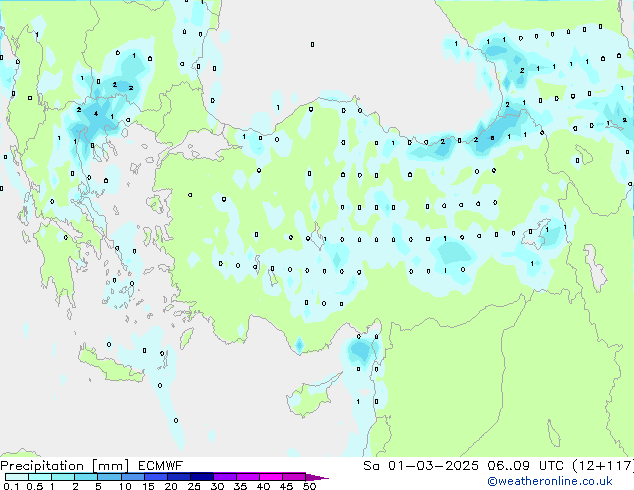Click the legend label '30'
This screenshot has height=490, width=634.
pyautogui.click(x=217, y=486)
